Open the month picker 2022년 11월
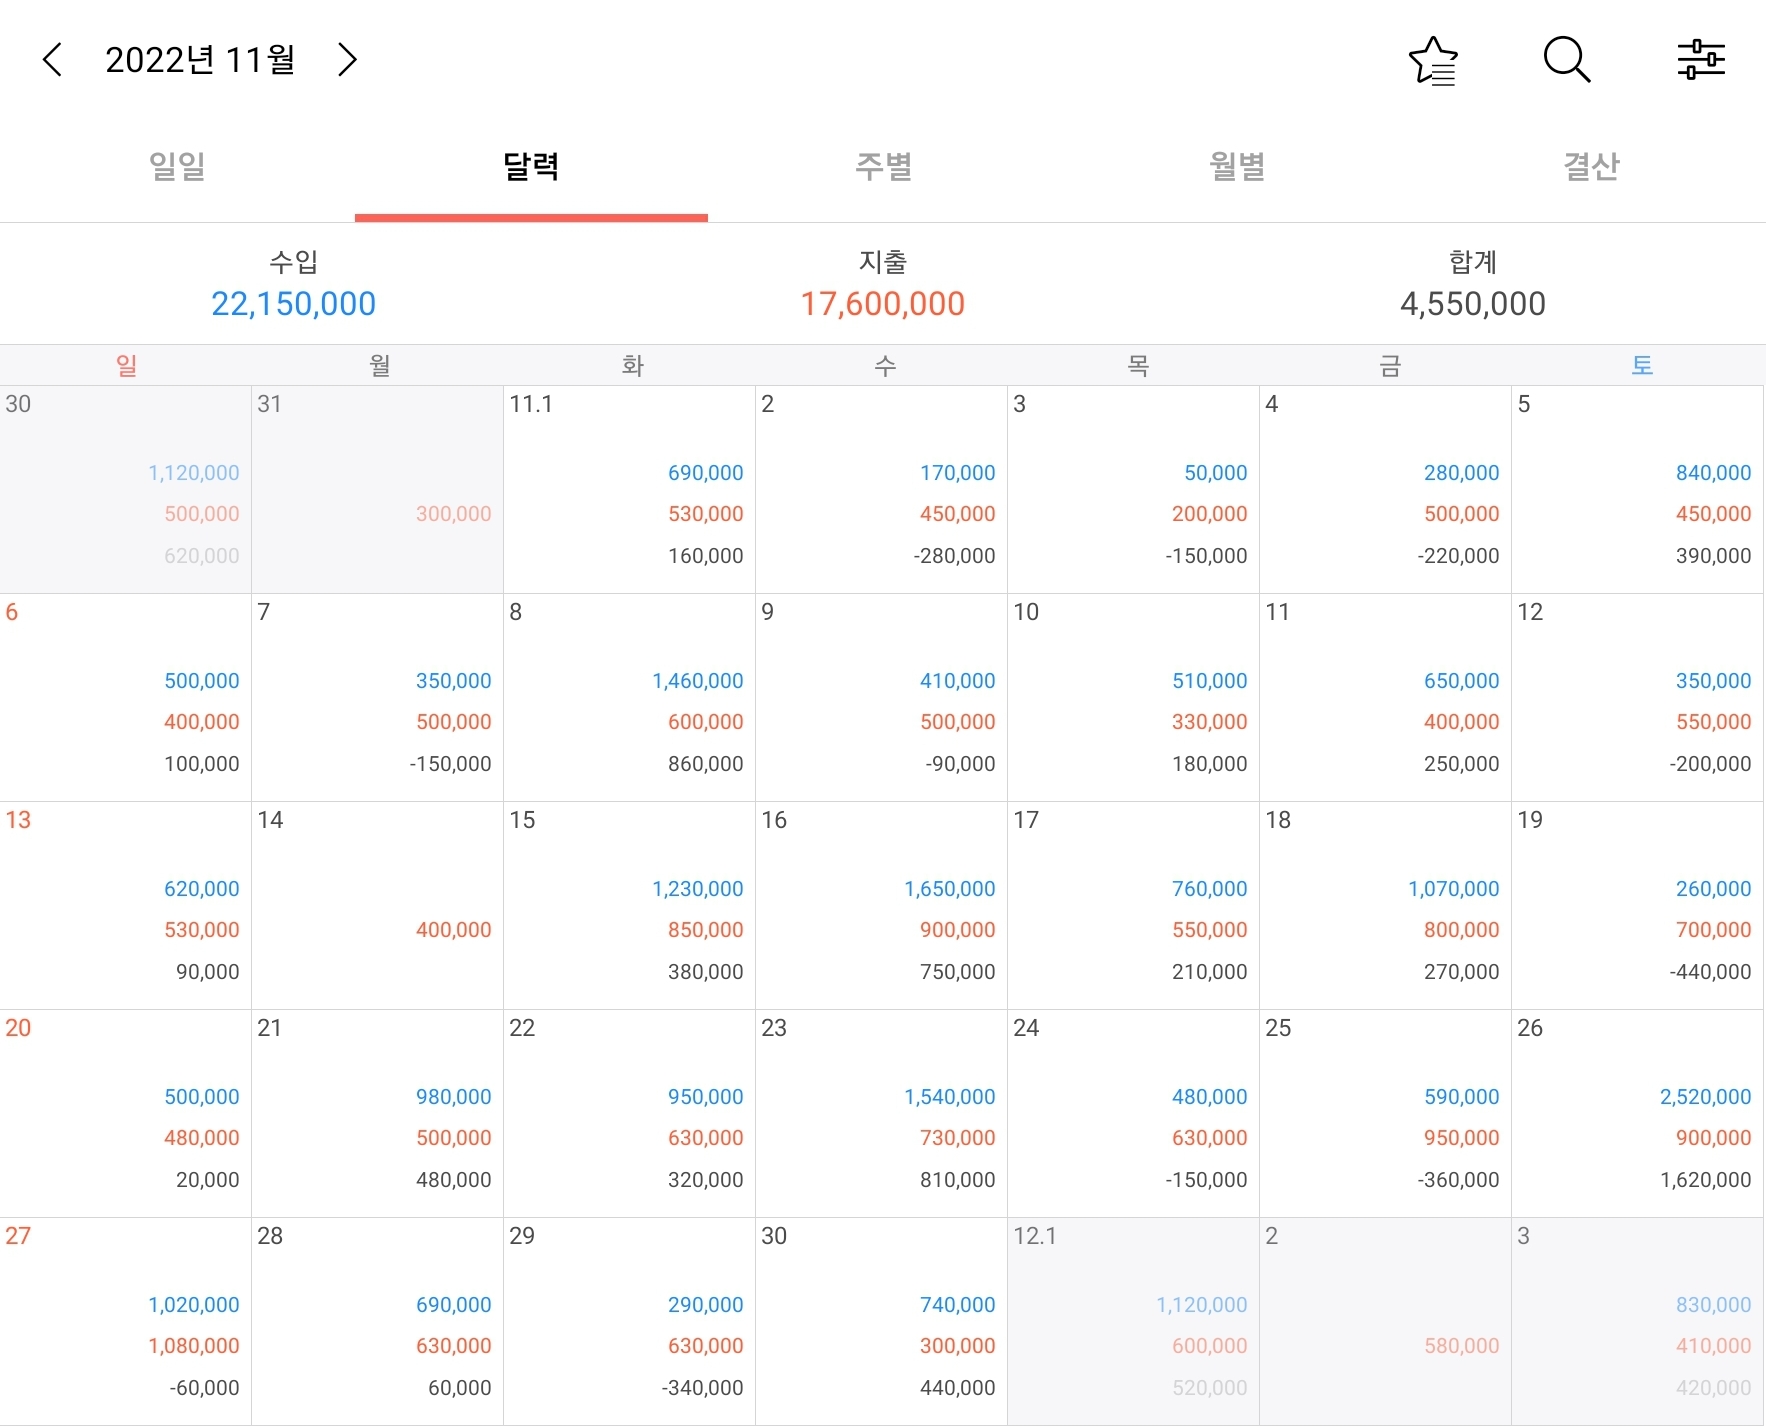This screenshot has height=1426, width=1766. click(200, 60)
